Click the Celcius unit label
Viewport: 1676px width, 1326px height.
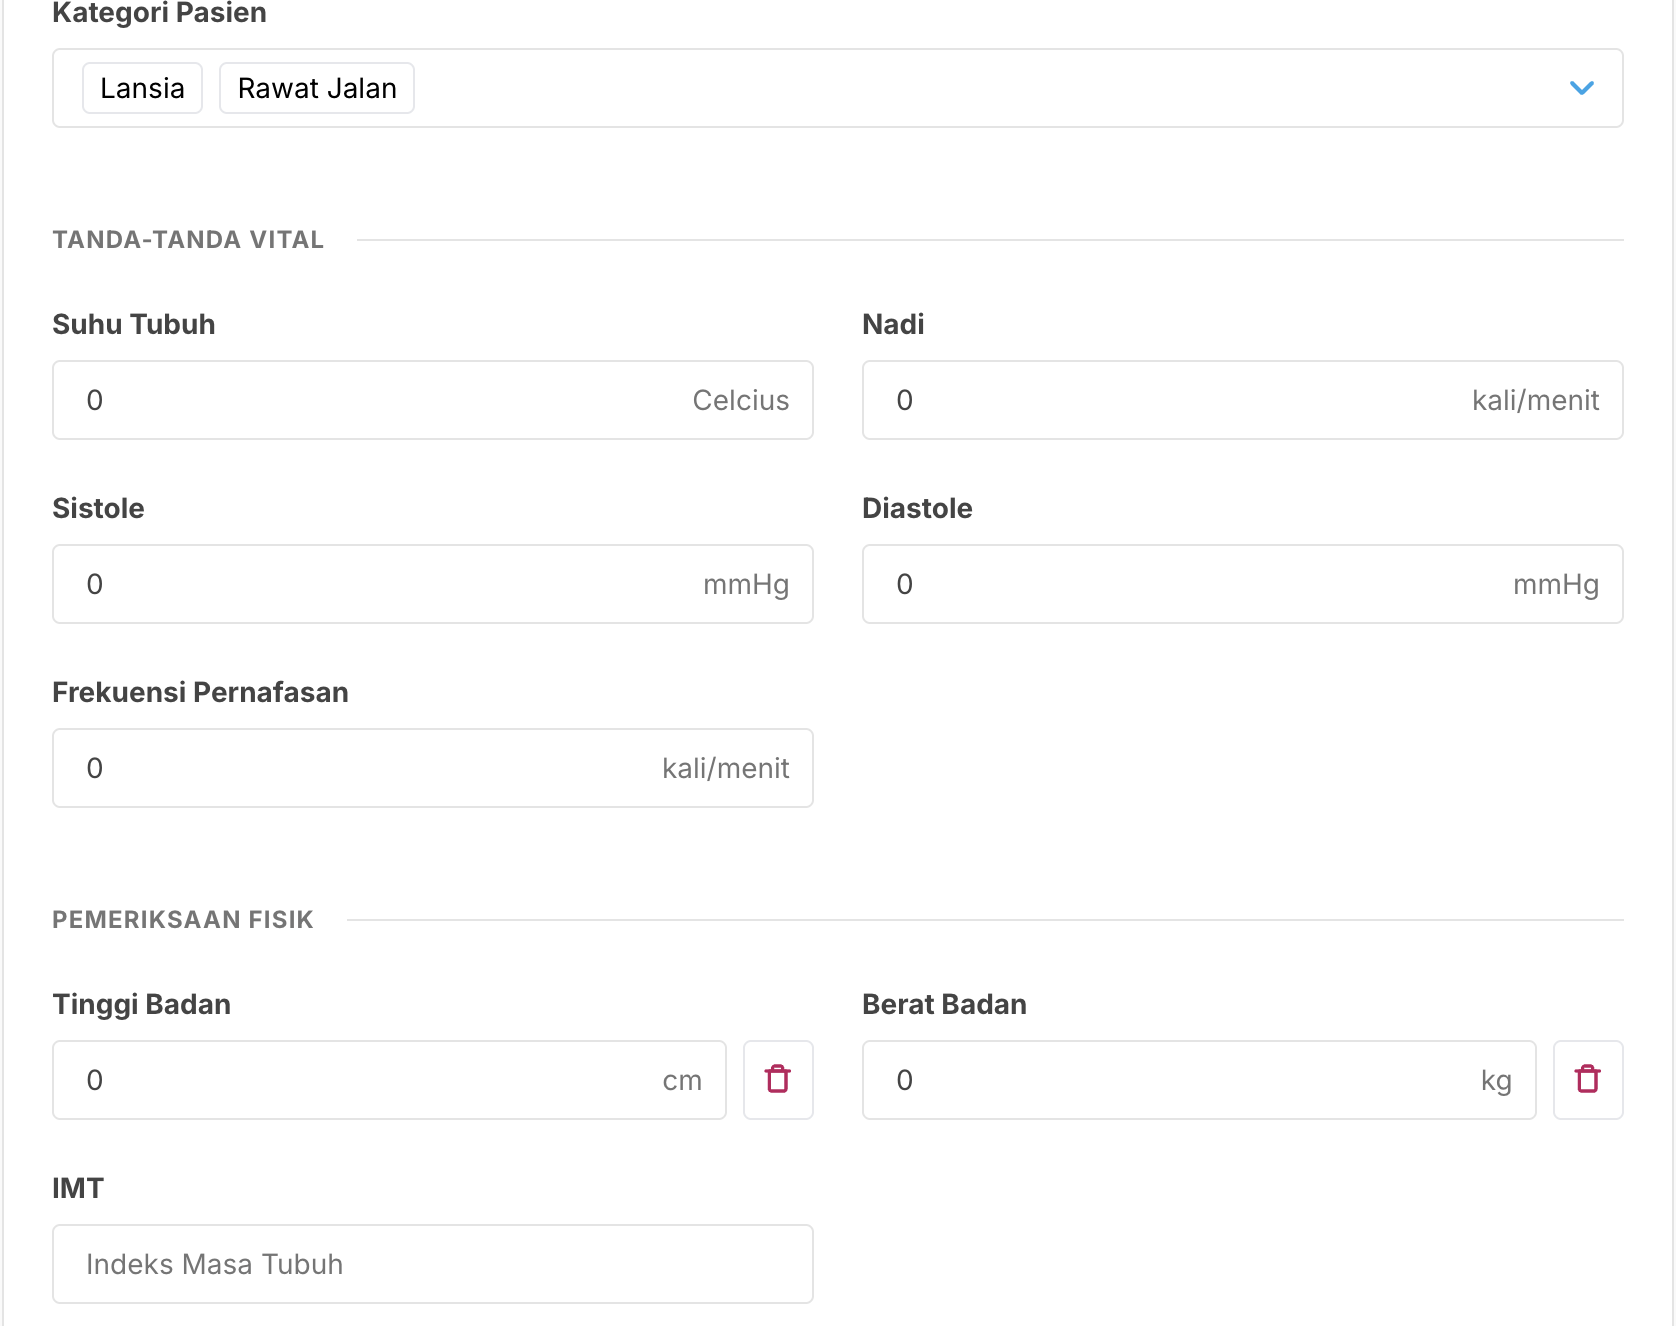coord(741,400)
